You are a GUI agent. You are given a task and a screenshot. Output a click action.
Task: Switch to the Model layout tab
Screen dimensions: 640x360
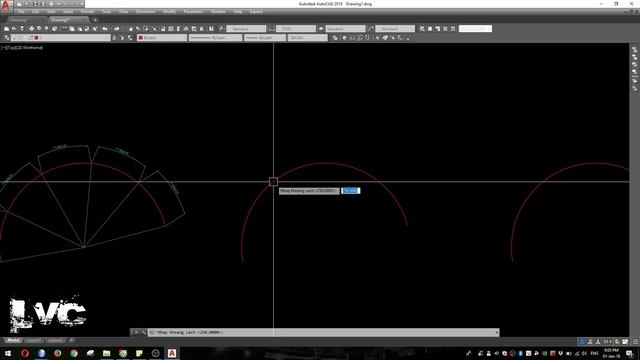pyautogui.click(x=13, y=340)
